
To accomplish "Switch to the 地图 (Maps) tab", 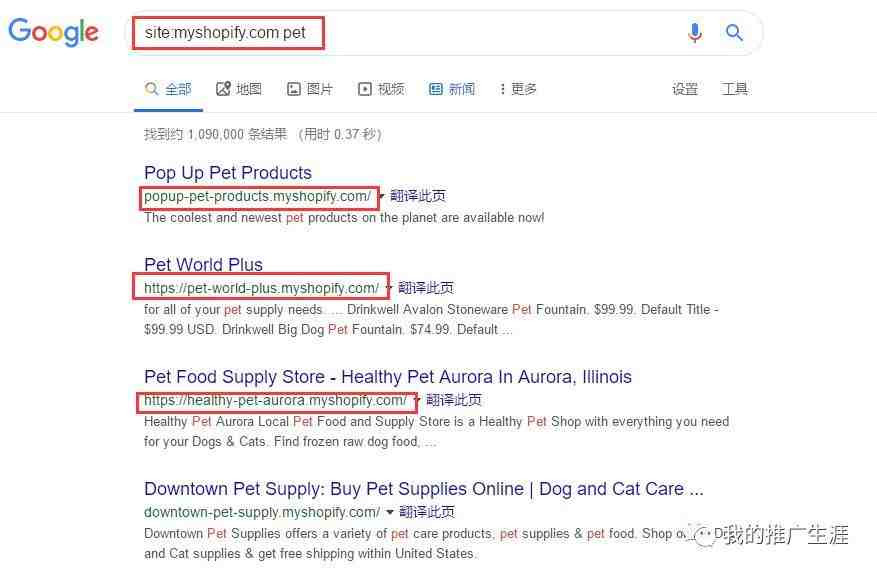I will click(x=239, y=89).
